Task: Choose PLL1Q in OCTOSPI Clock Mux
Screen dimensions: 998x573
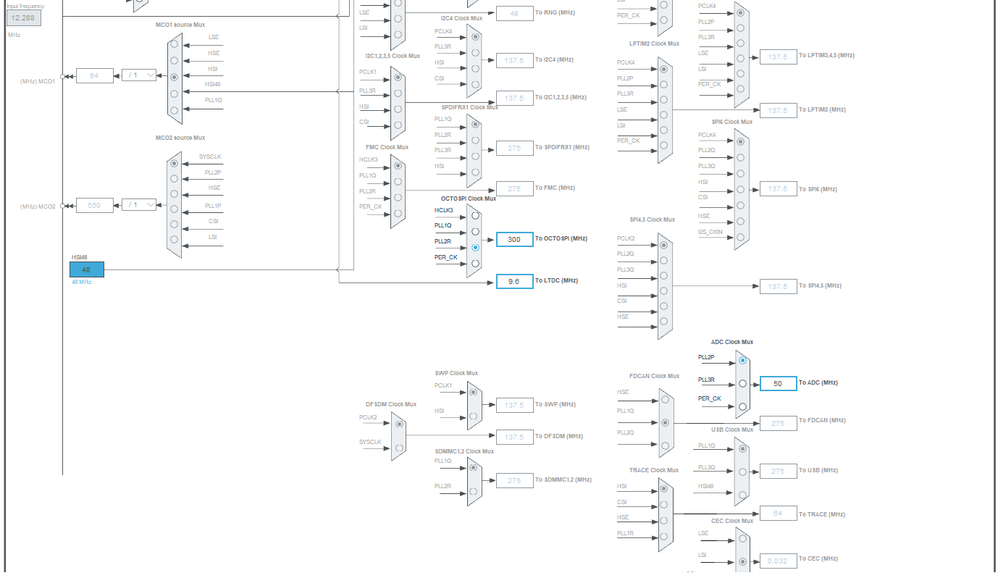Action: click(x=475, y=232)
